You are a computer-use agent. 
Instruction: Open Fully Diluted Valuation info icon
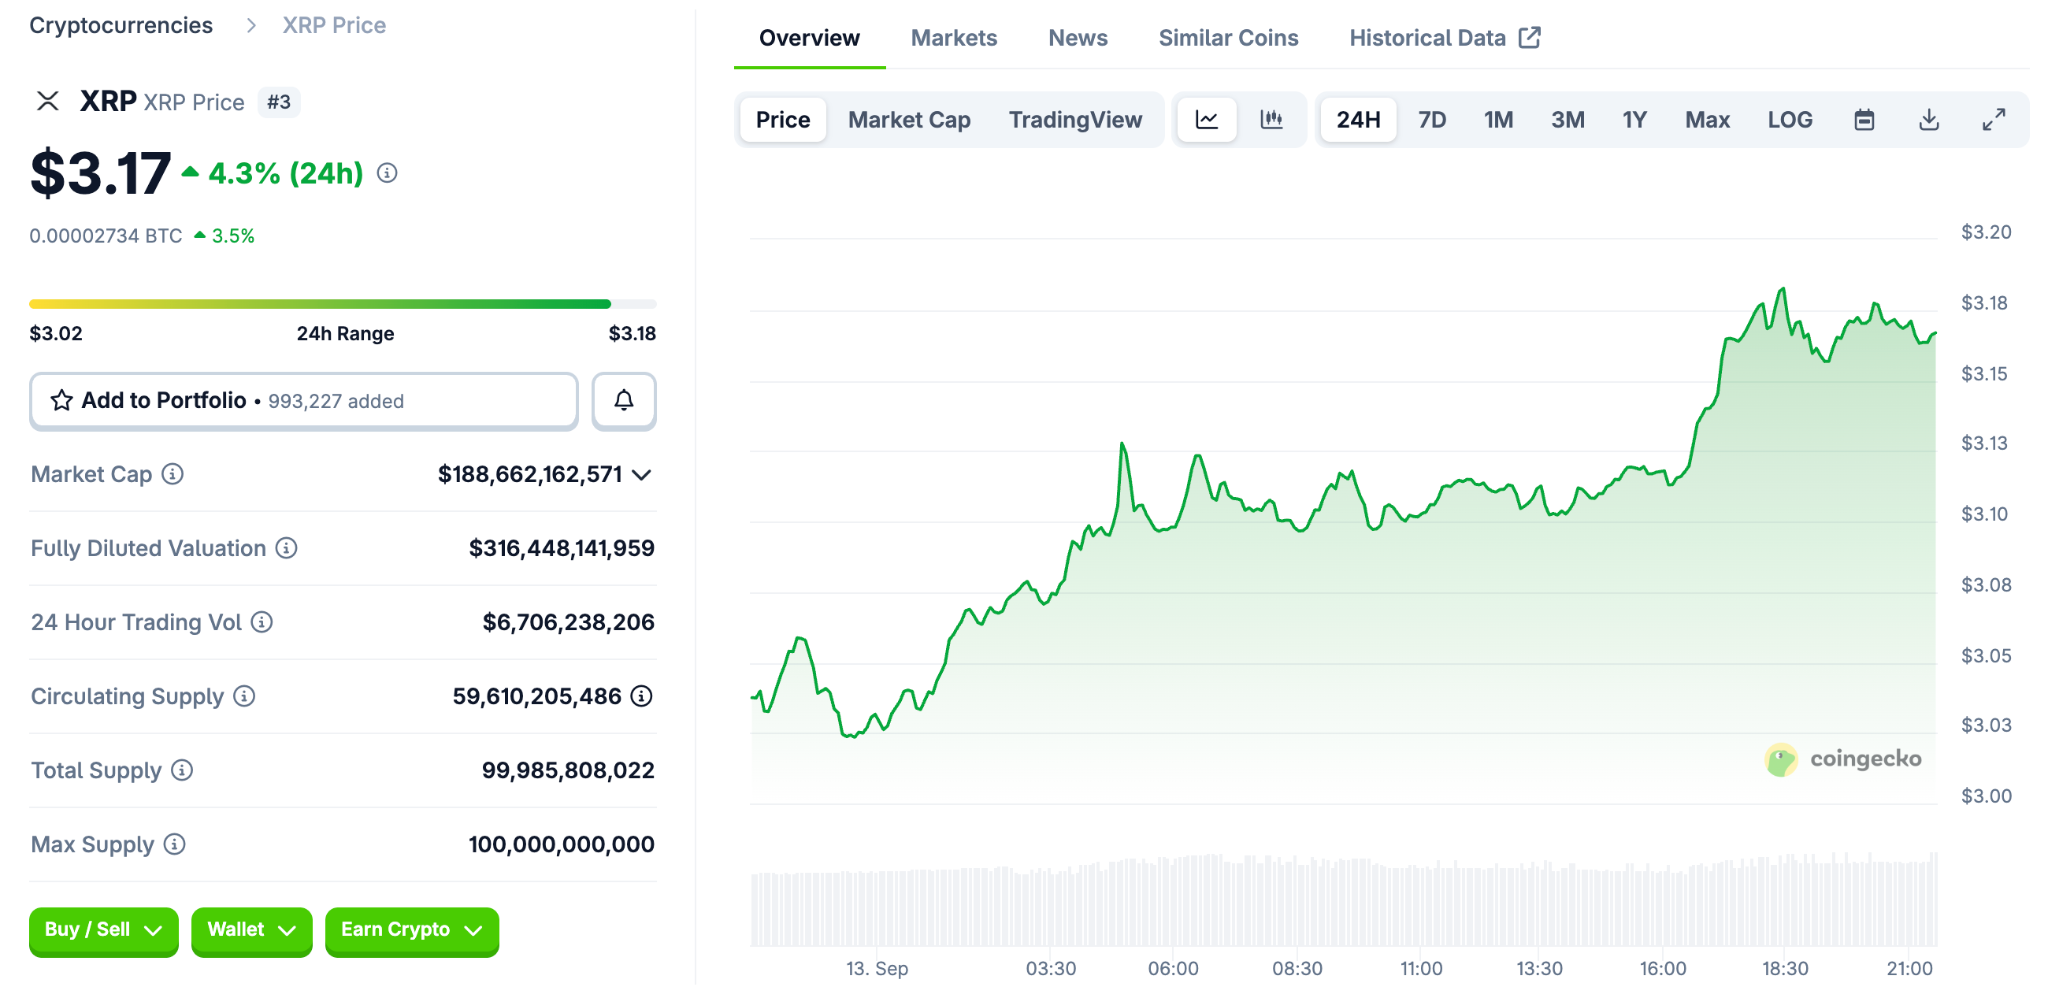pos(287,548)
